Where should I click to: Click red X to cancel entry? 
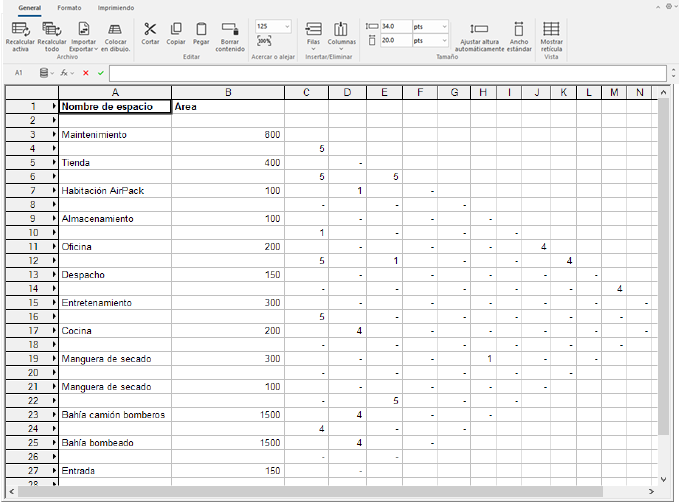pos(86,73)
